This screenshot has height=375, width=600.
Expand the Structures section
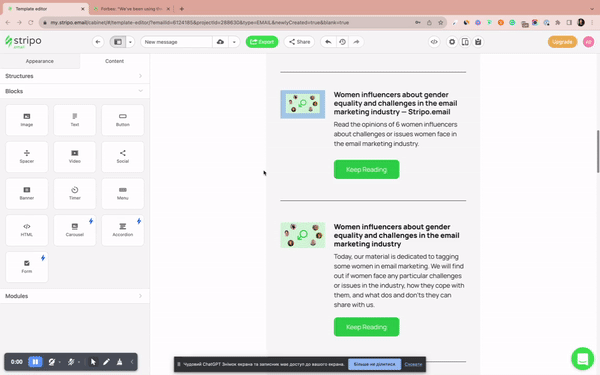coord(75,76)
